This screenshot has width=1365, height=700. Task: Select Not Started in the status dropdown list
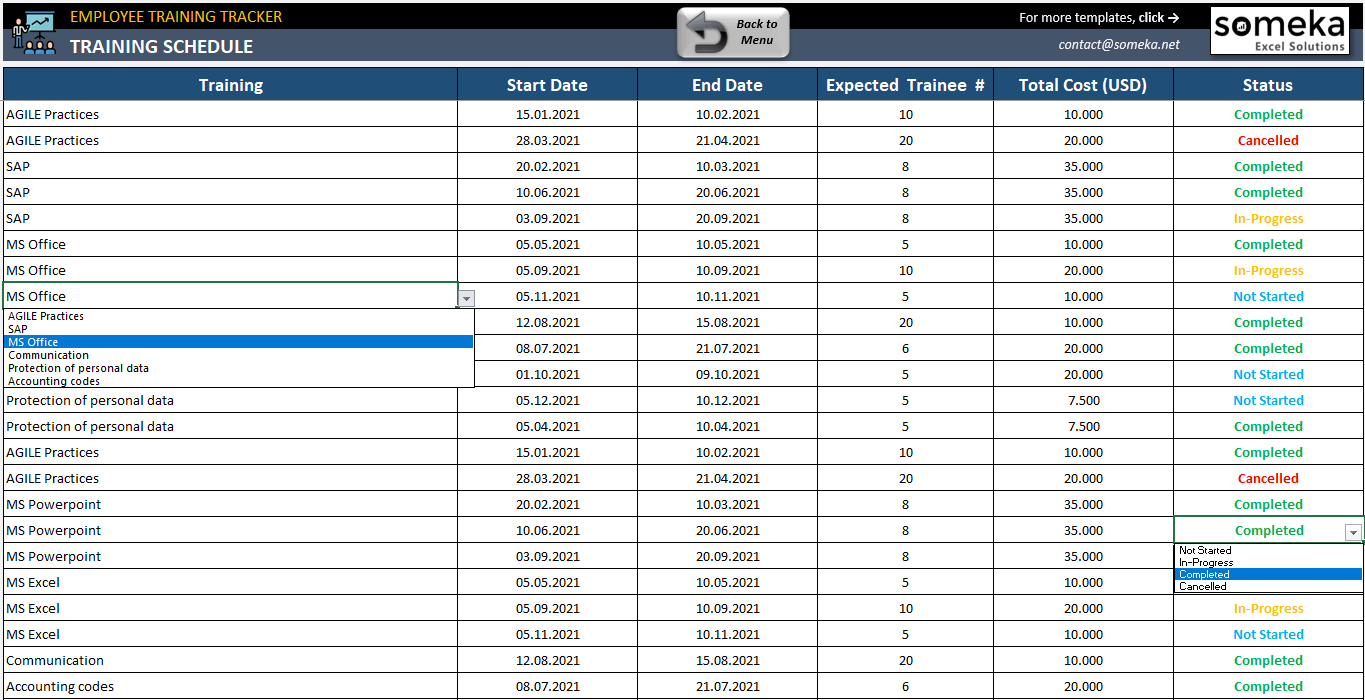[1268, 550]
